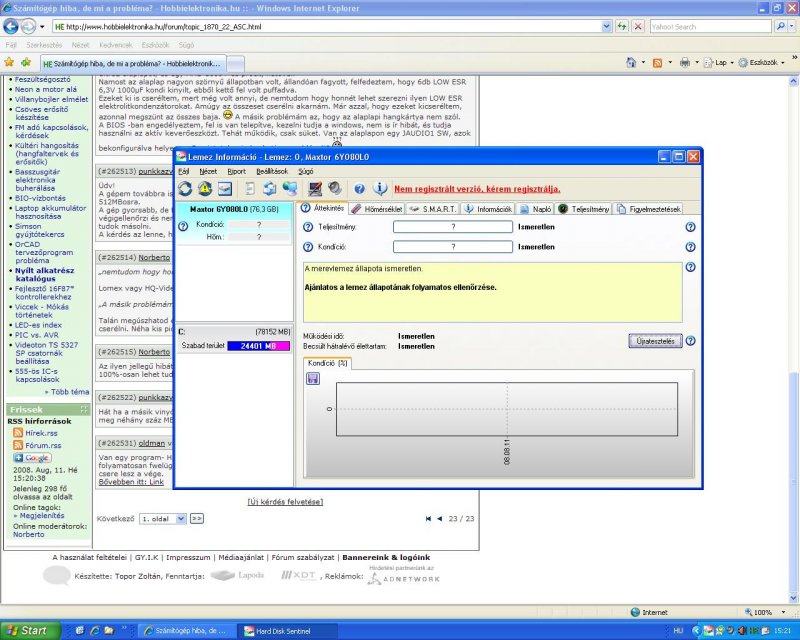The width and height of the screenshot is (800, 640).
Task: Click the IE page vertical scrollbar
Action: (x=793, y=339)
